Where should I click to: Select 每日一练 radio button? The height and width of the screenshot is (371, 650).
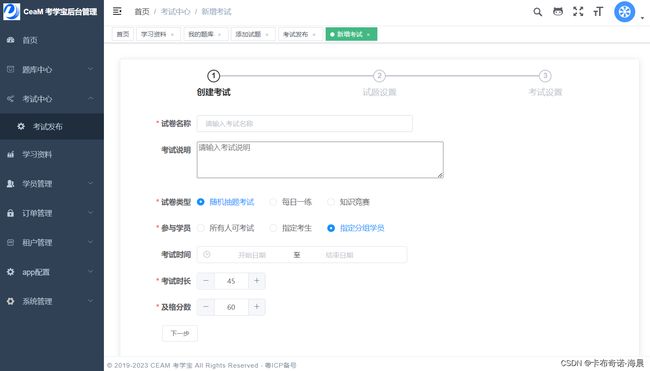273,202
